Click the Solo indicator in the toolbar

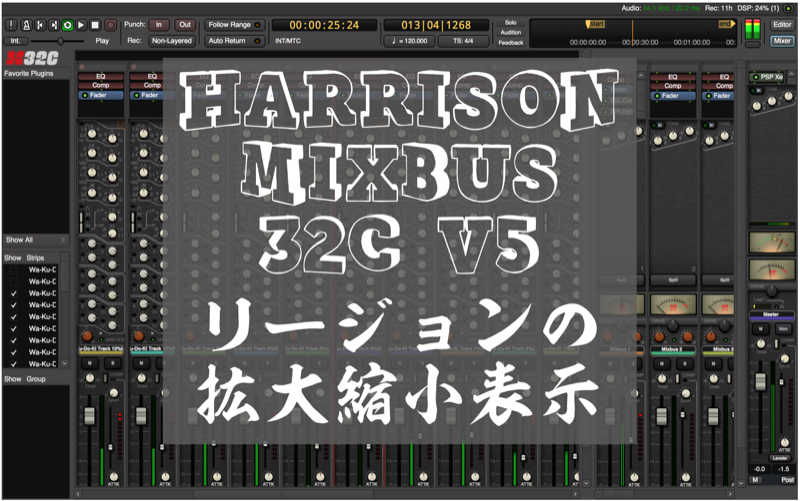point(511,23)
